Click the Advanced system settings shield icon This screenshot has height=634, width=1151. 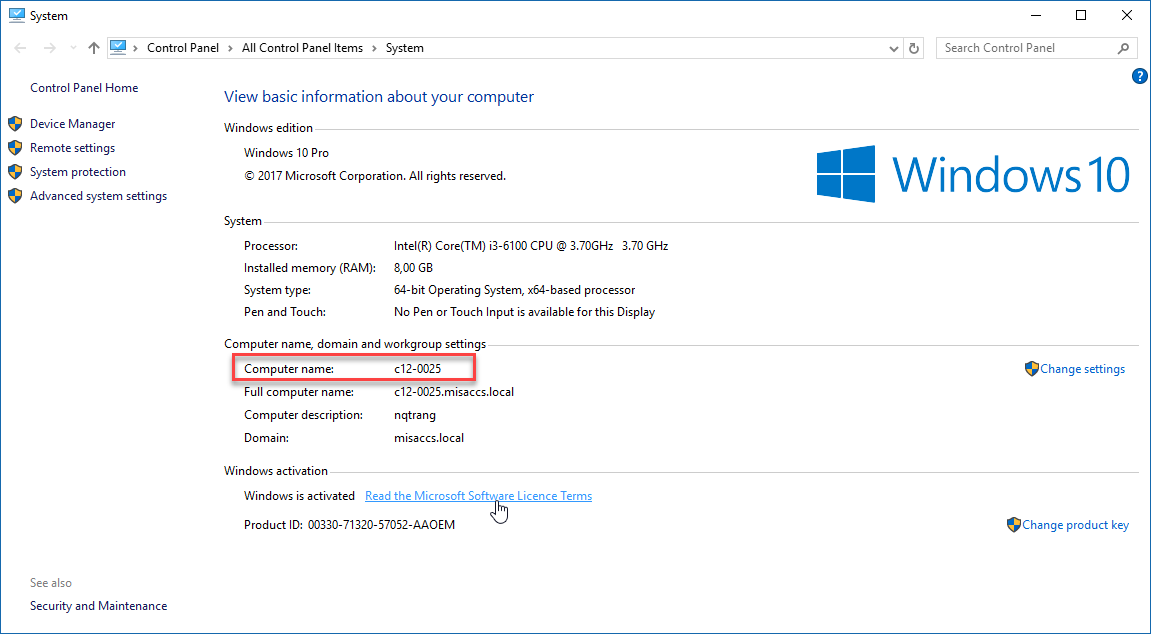point(15,196)
